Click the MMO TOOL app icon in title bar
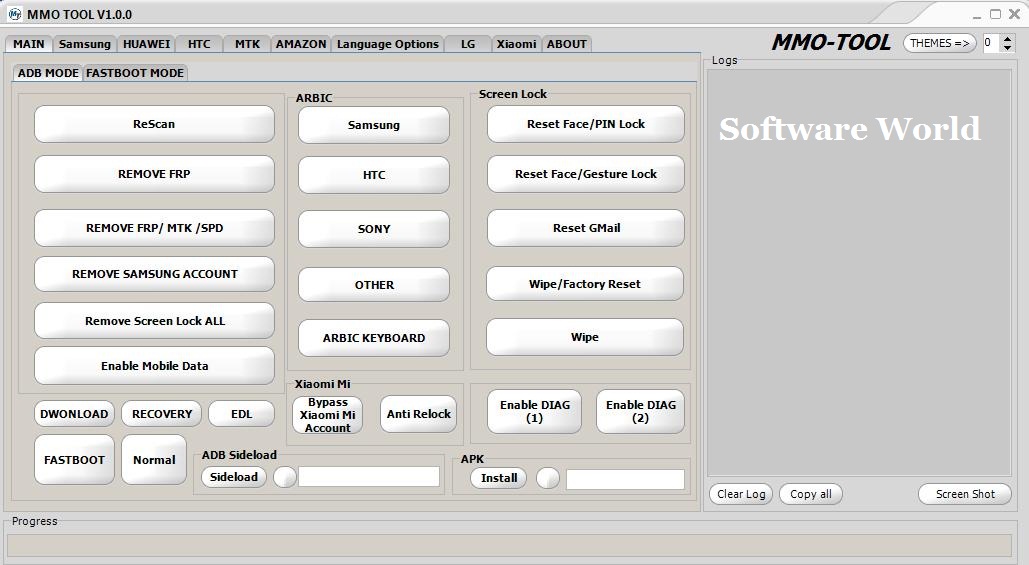 tap(14, 14)
